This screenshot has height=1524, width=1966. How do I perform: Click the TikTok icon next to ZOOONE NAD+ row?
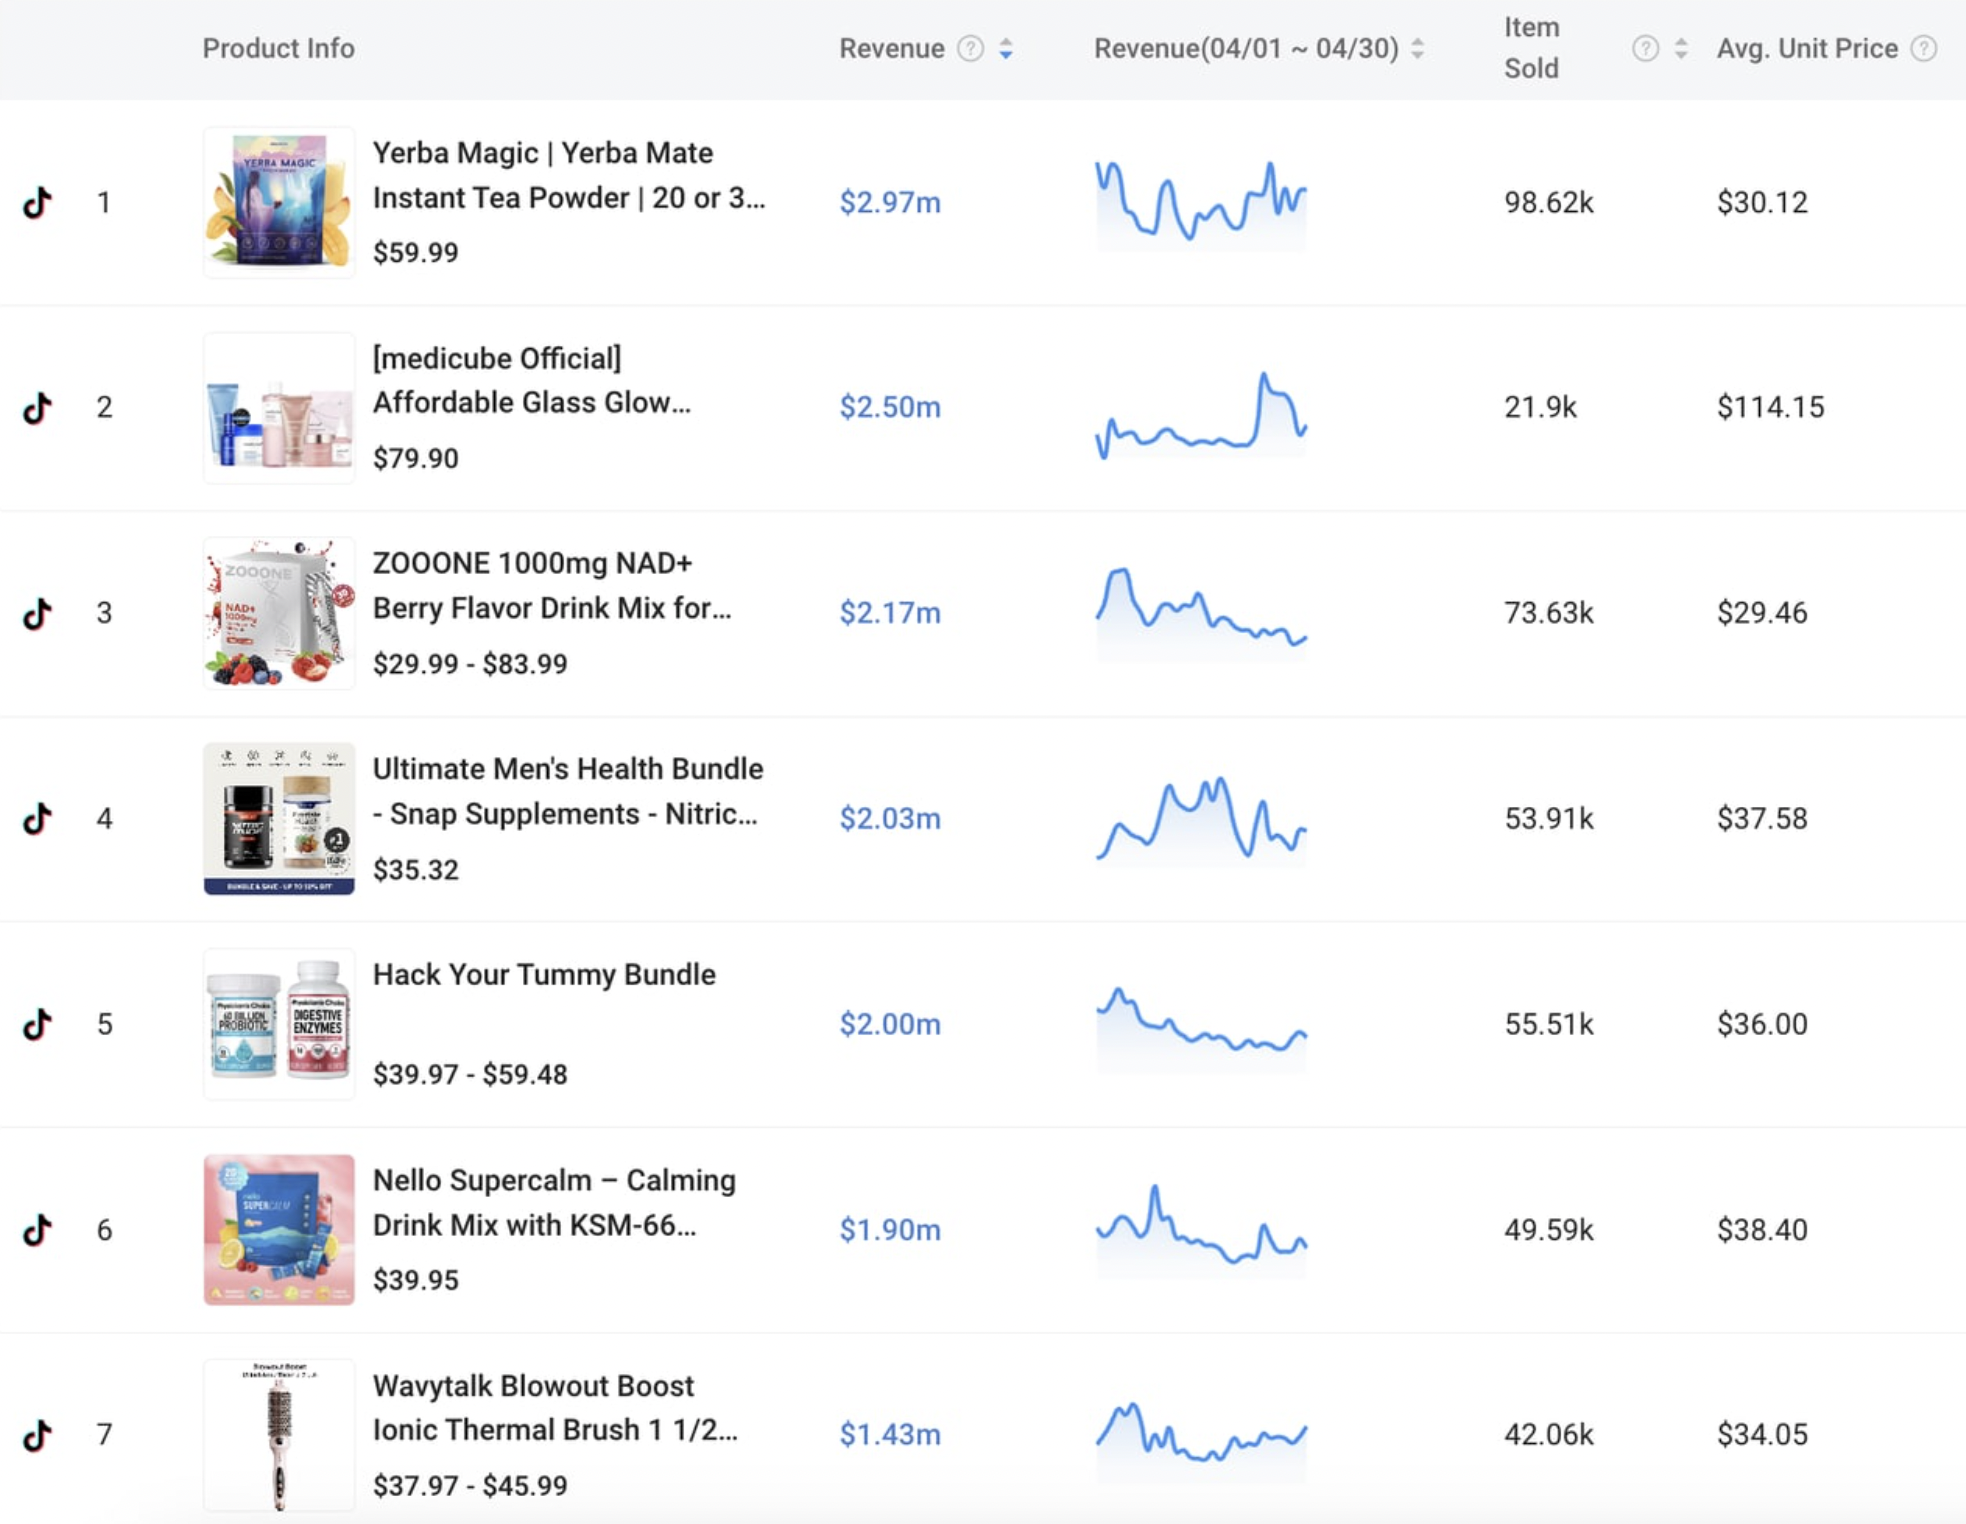click(38, 613)
